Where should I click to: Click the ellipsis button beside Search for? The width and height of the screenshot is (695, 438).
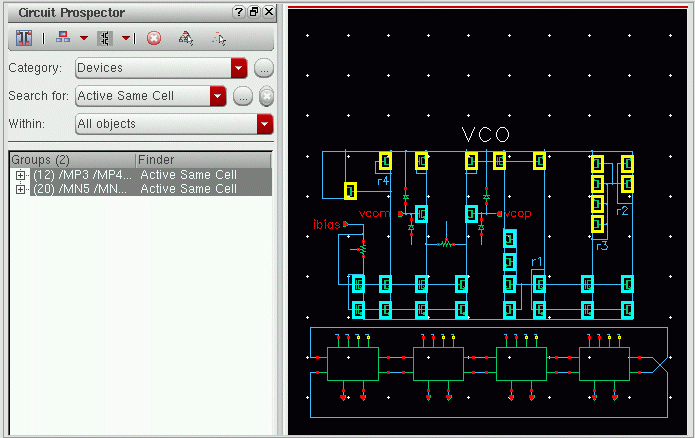(x=243, y=96)
